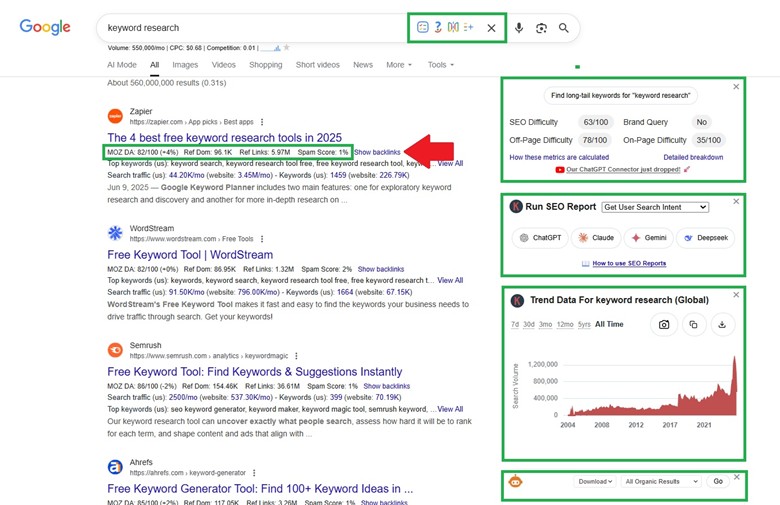Select the 12mo trend time range

pyautogui.click(x=564, y=325)
